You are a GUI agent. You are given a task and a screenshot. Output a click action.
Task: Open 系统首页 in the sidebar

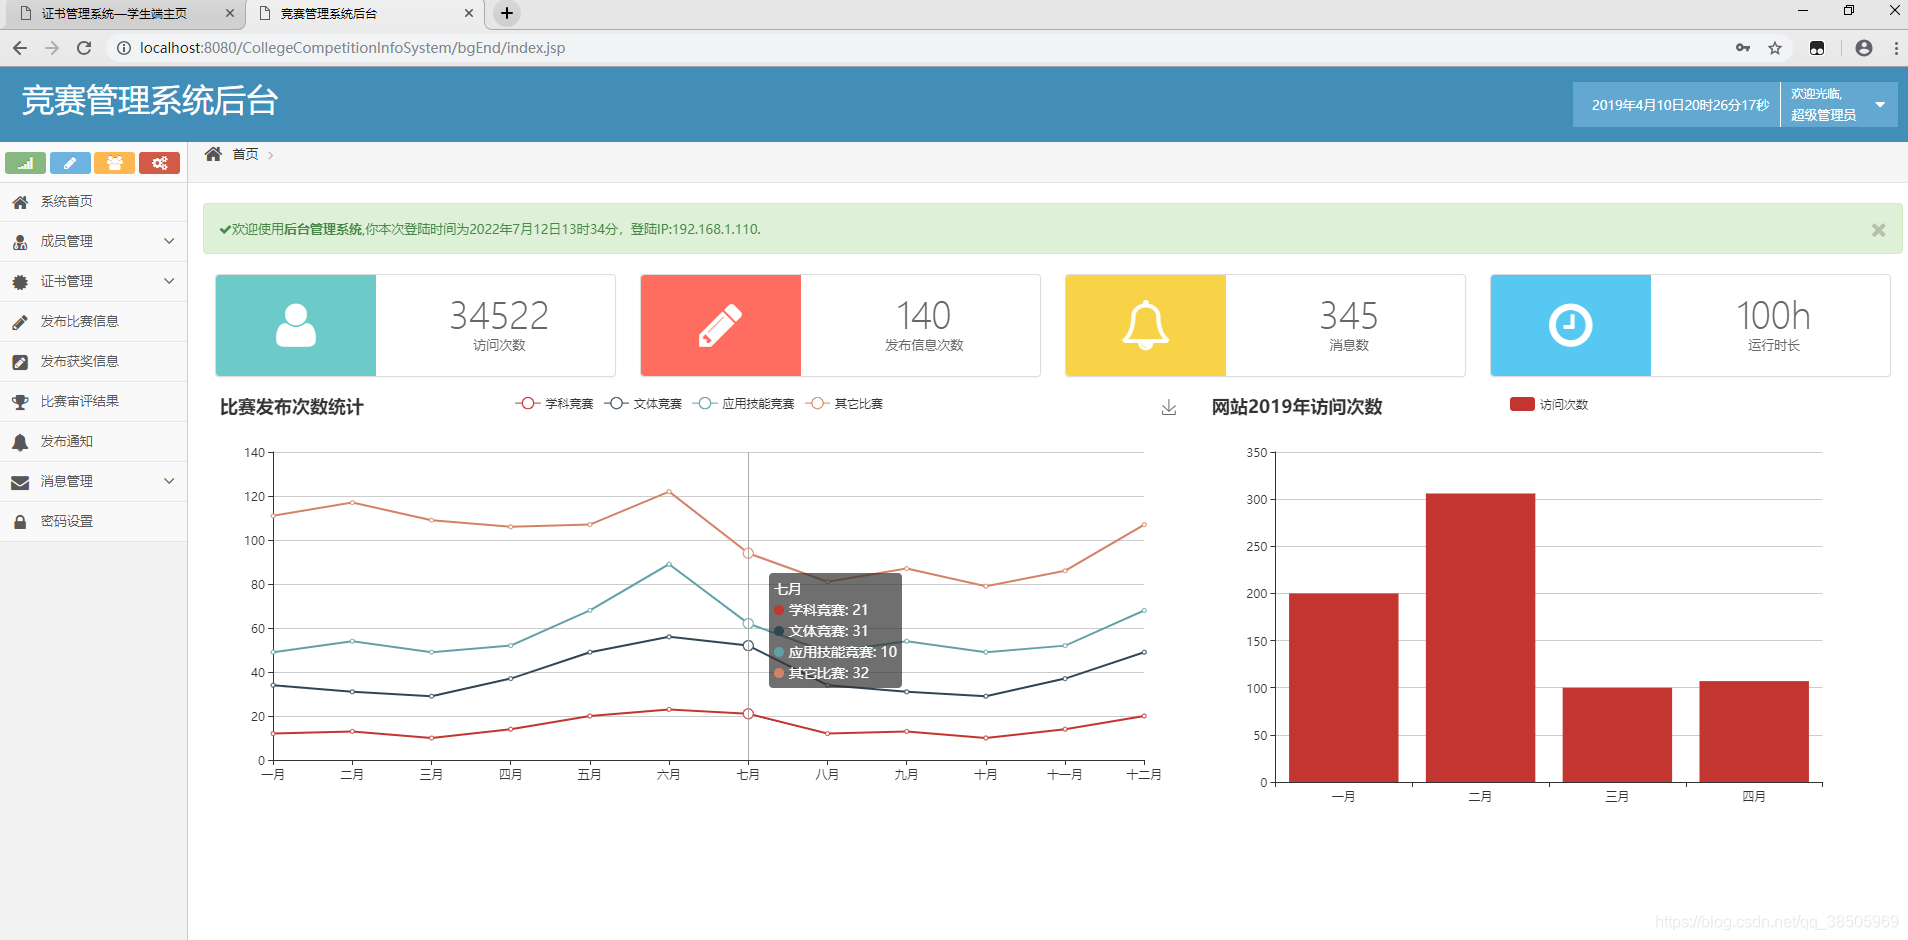pos(93,202)
